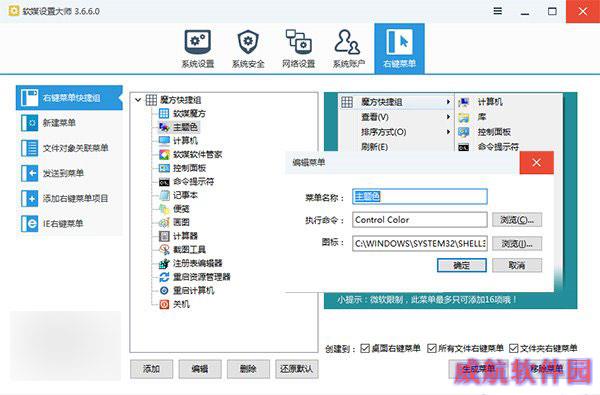
Task: Switch to the 系统账户 tab
Action: [x=349, y=49]
